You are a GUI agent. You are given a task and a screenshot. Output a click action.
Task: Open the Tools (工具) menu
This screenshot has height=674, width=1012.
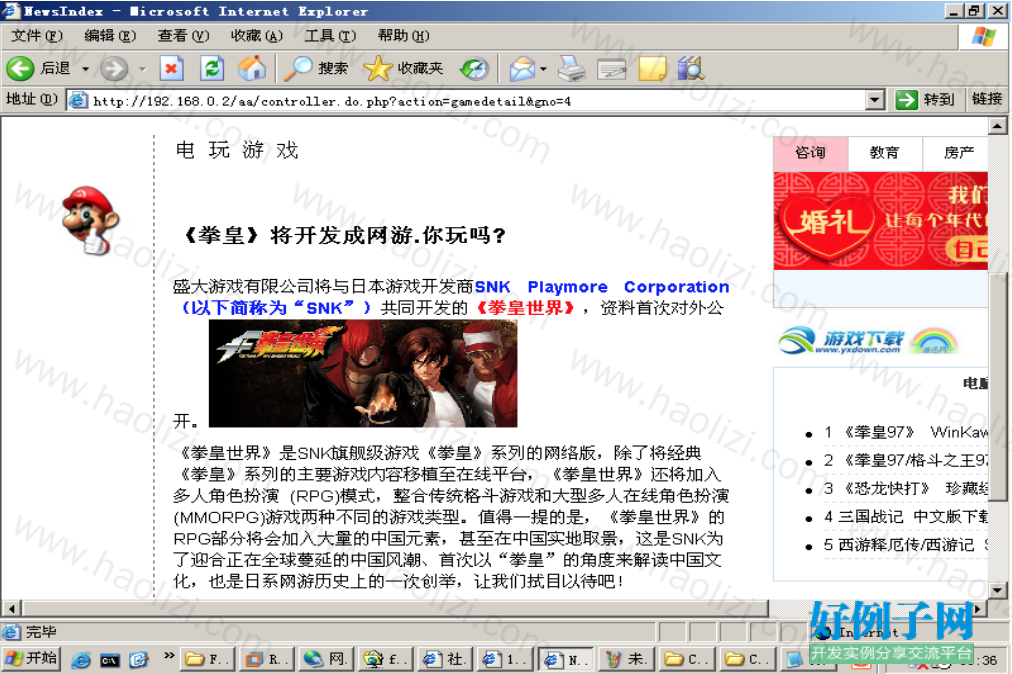point(330,36)
